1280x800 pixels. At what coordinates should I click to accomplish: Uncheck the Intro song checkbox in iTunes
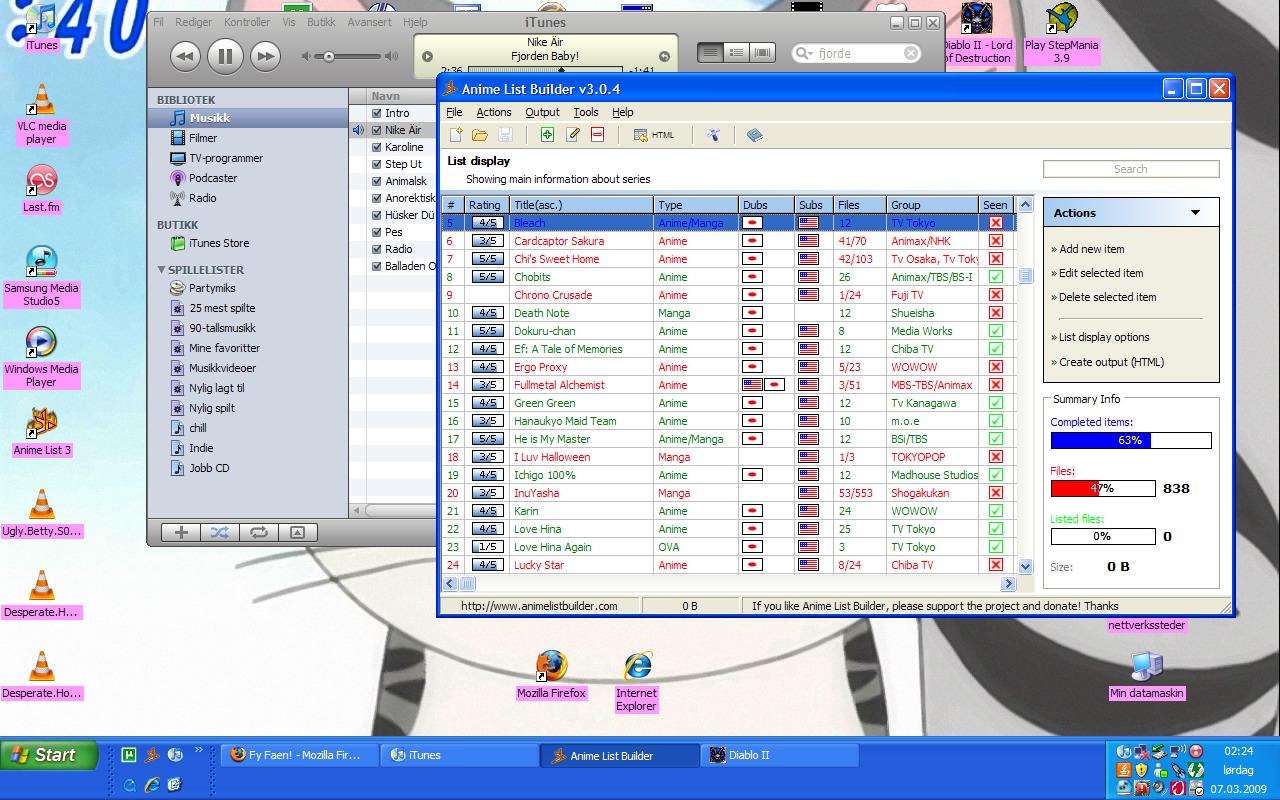[x=377, y=113]
